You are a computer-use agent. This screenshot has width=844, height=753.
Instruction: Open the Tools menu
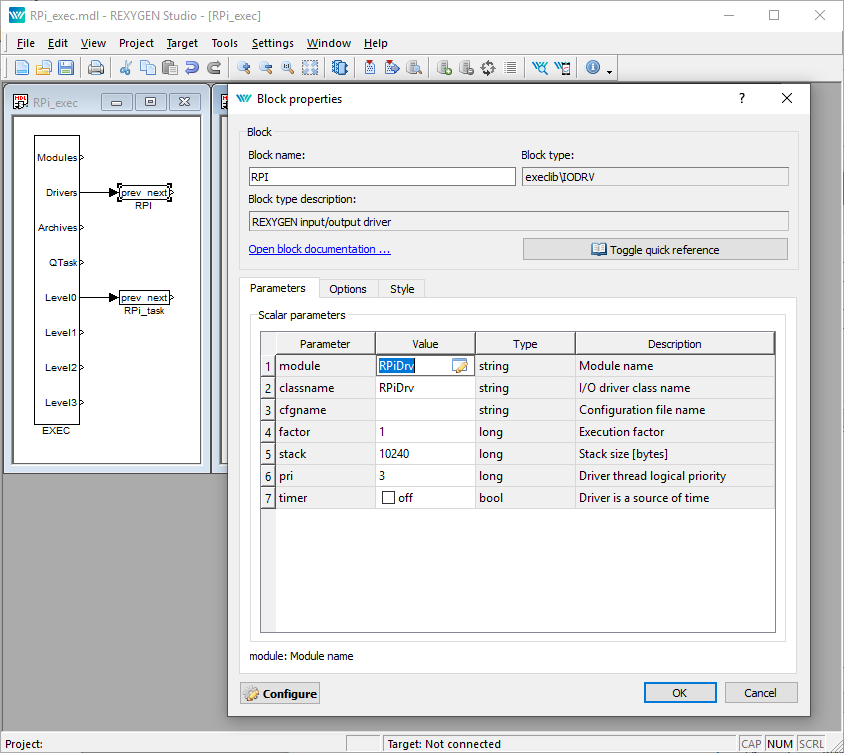[x=224, y=43]
